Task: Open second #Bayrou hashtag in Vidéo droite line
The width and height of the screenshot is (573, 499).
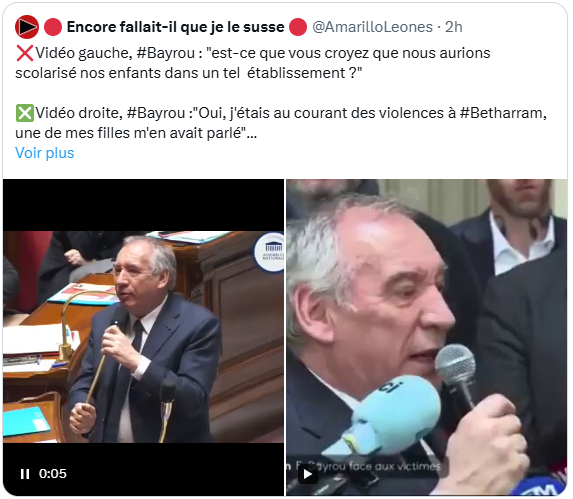Action: [156, 113]
